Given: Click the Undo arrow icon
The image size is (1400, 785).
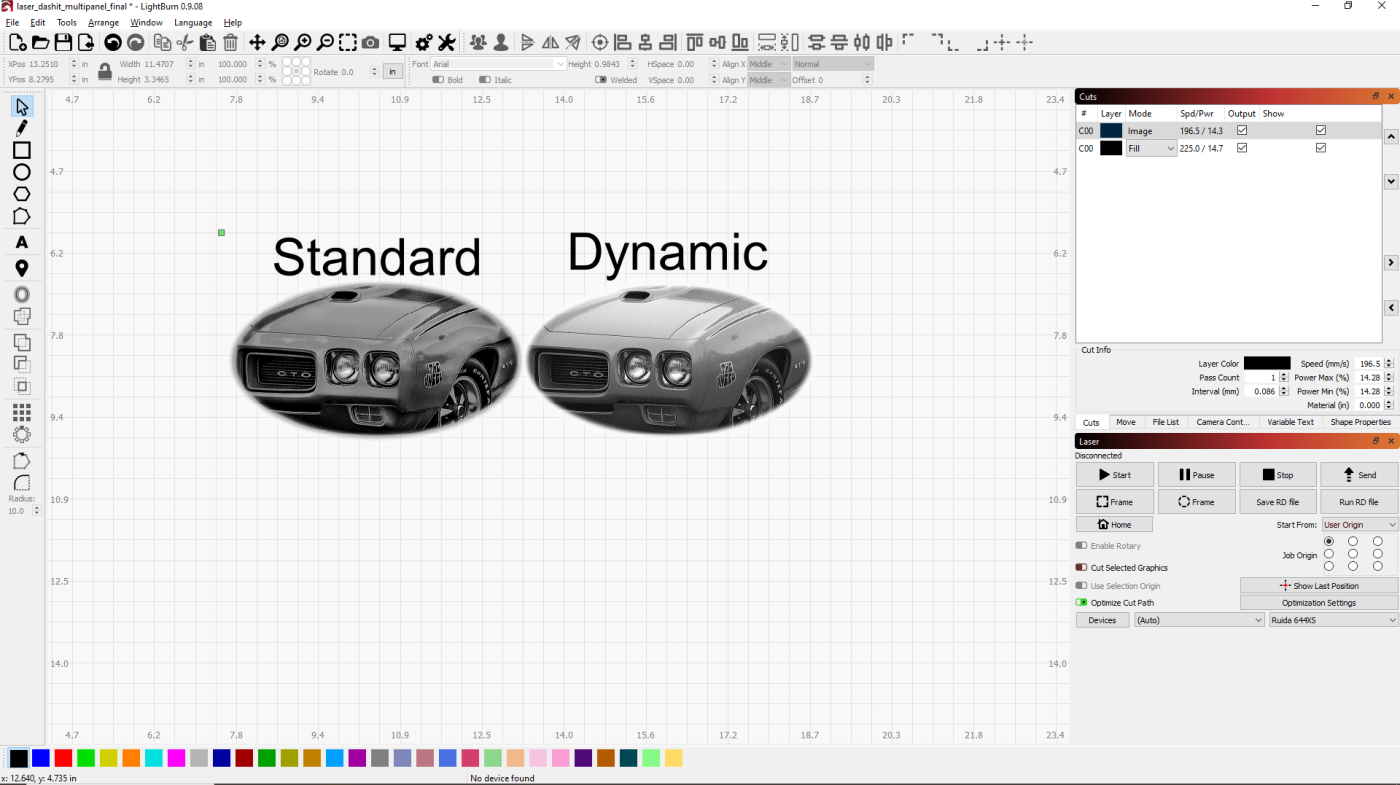Looking at the screenshot, I should click(x=113, y=42).
